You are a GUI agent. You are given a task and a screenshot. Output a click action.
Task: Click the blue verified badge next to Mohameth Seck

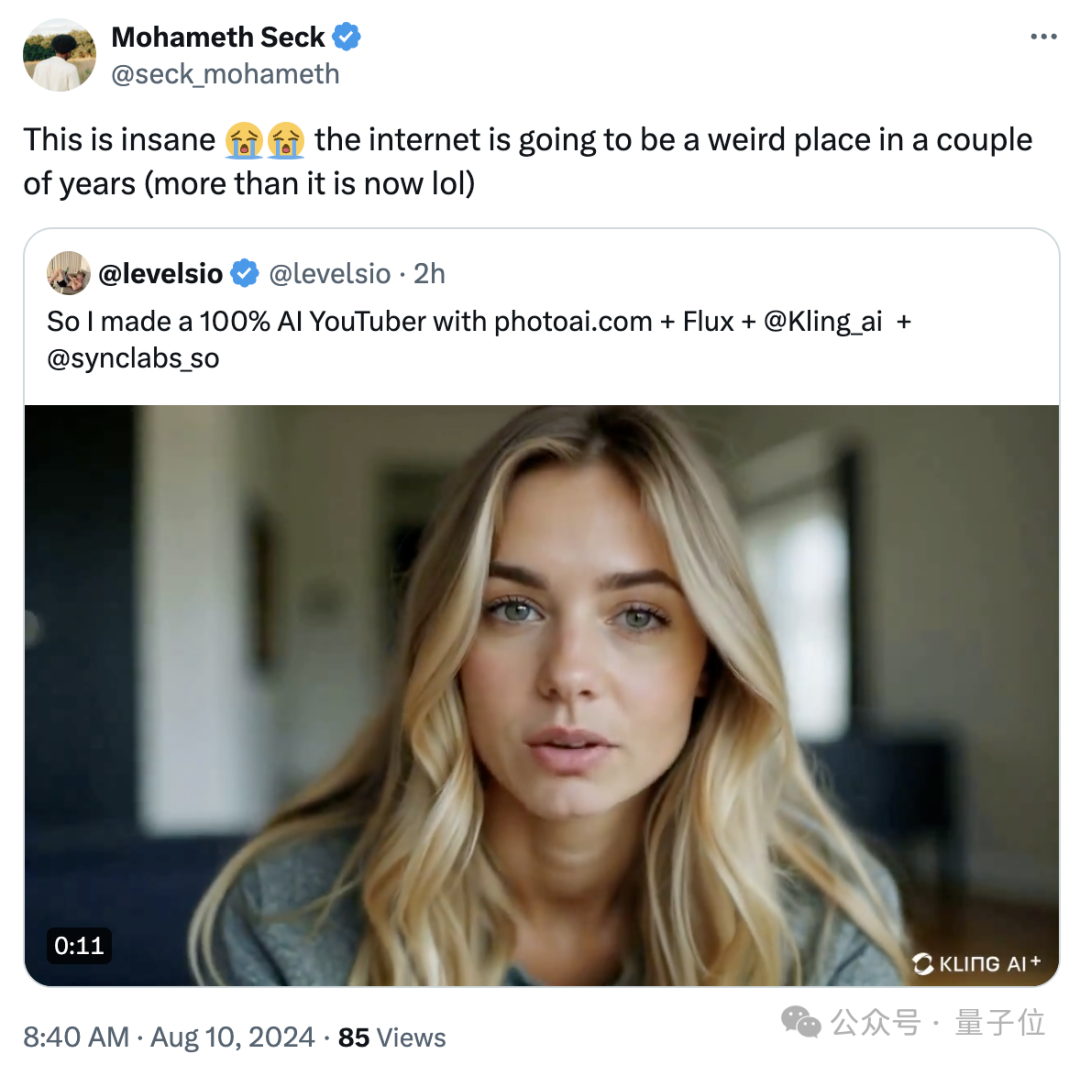coord(347,38)
